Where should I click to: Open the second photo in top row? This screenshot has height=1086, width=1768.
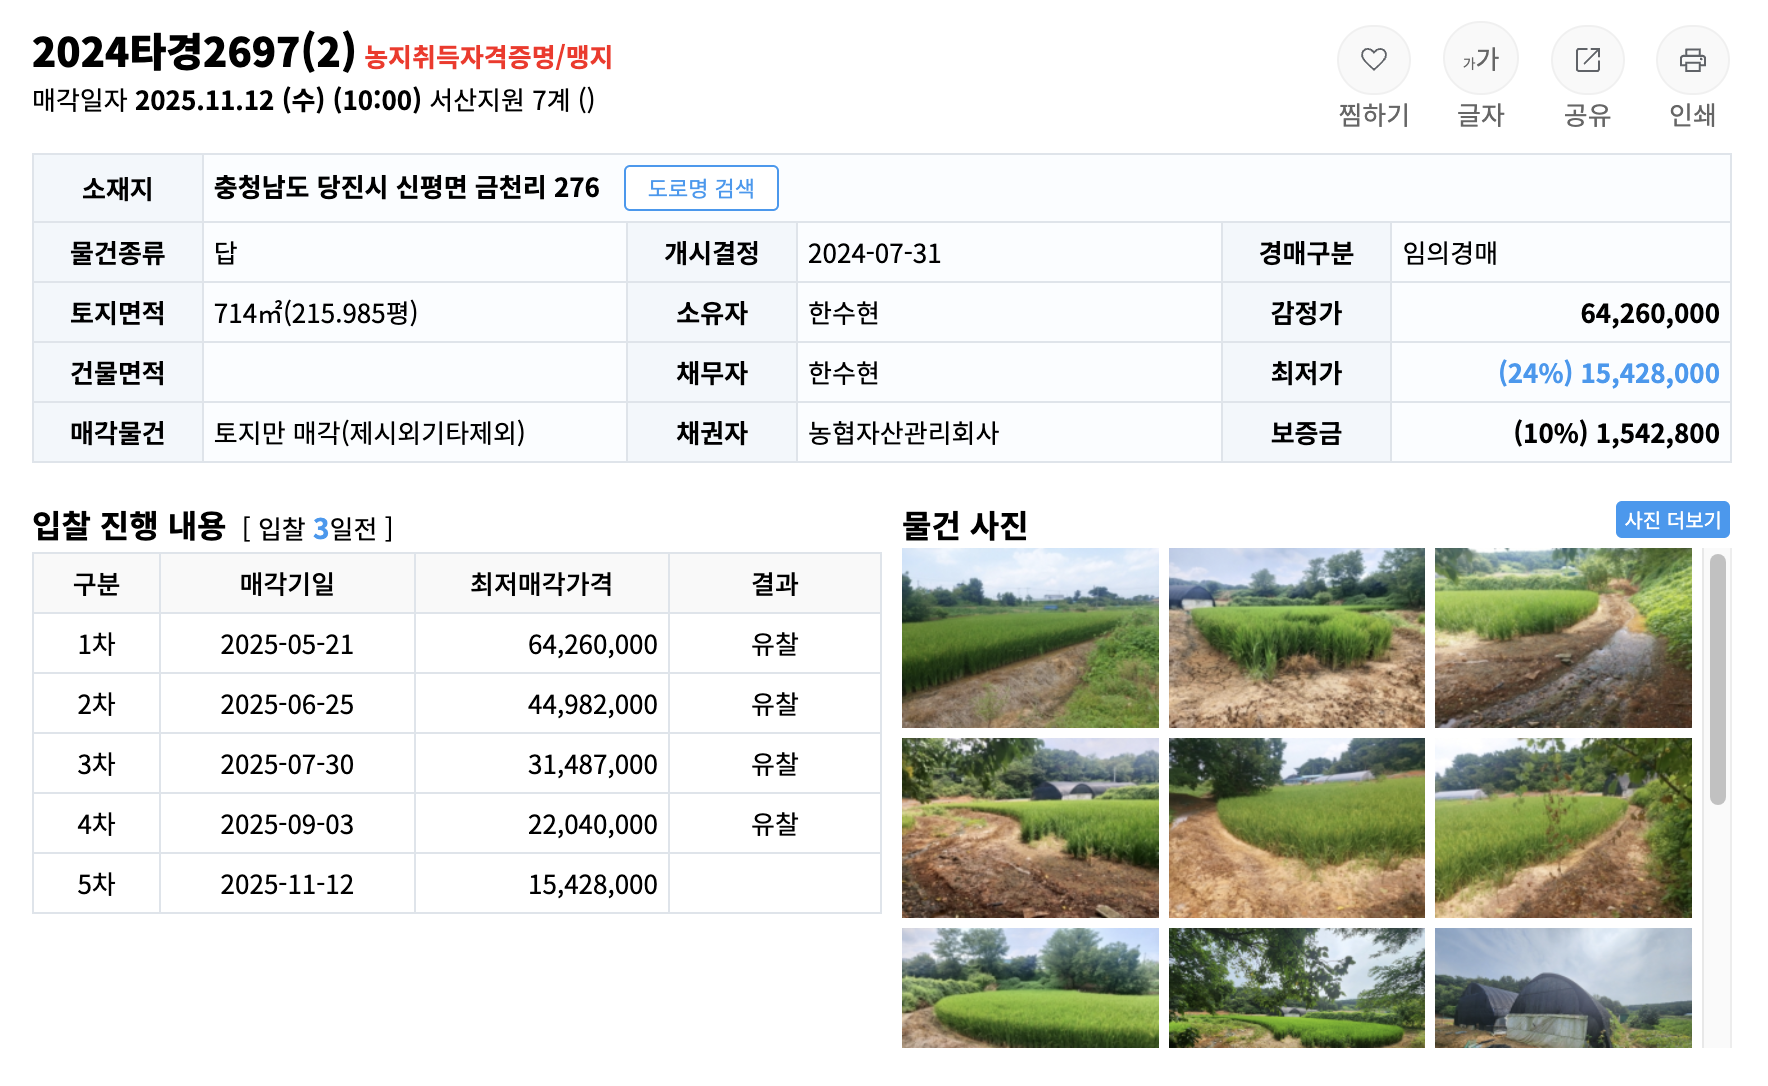1297,638
